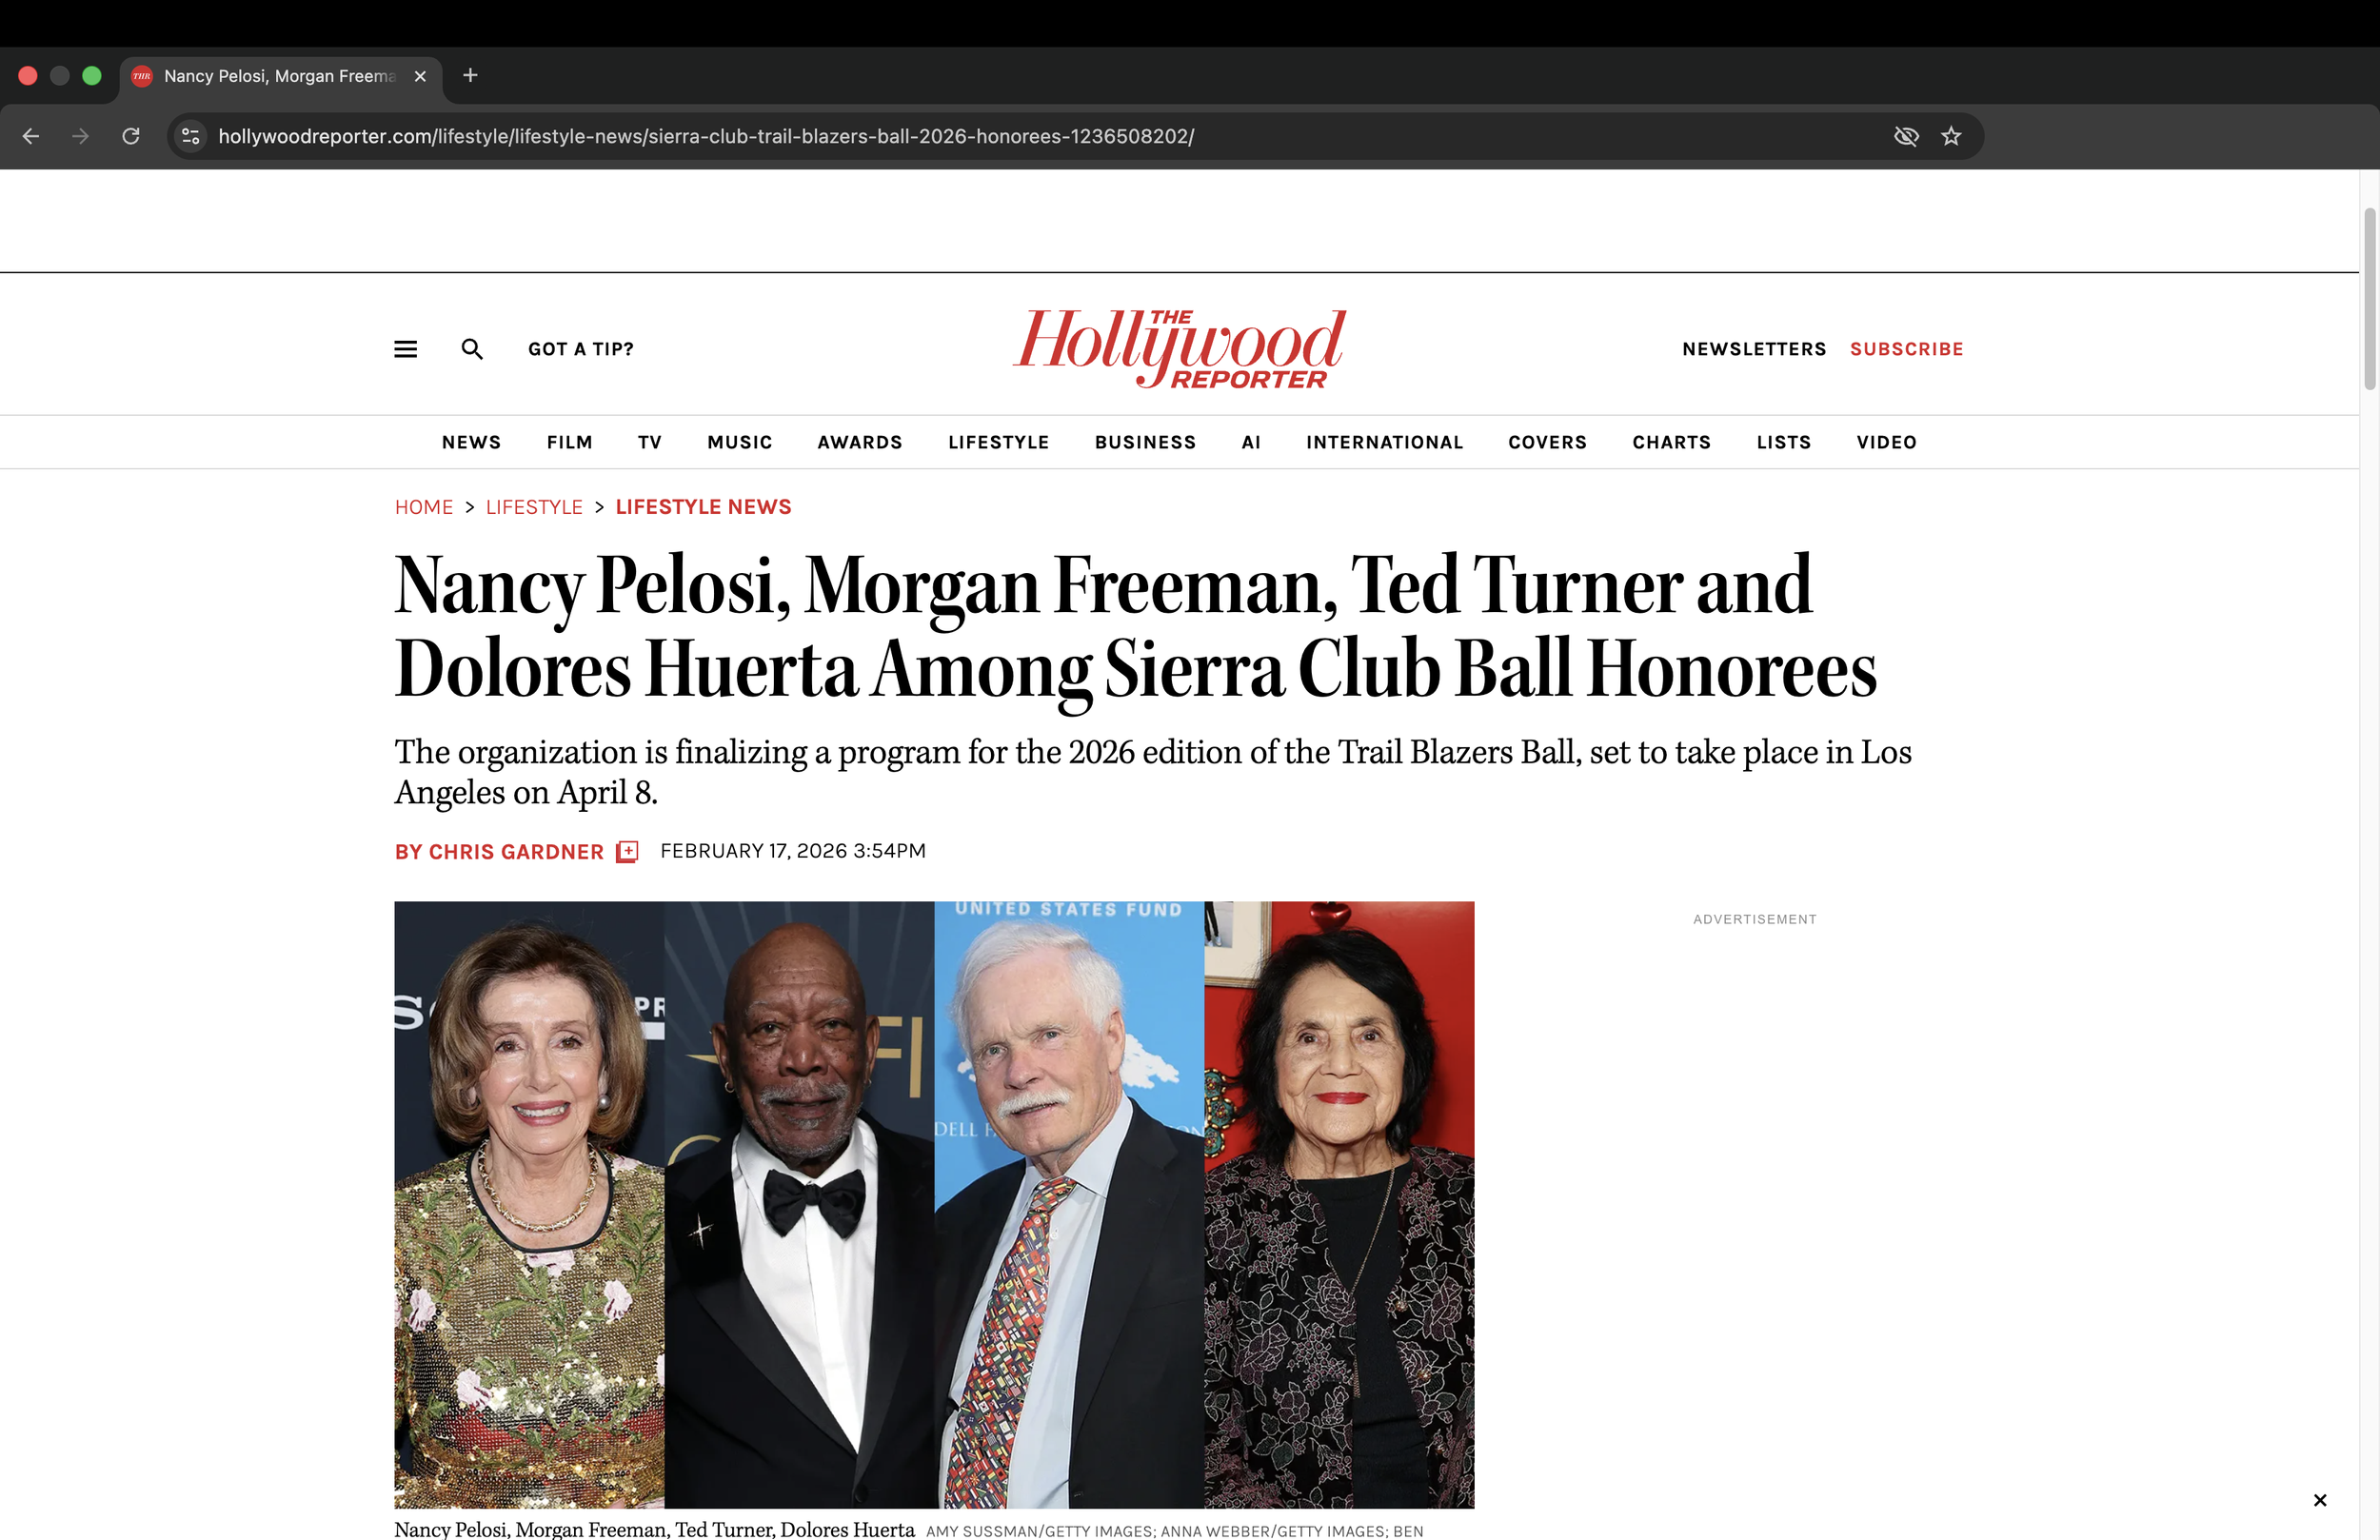This screenshot has width=2380, height=1540.
Task: Open site information via lock icon in address bar
Action: coord(190,136)
